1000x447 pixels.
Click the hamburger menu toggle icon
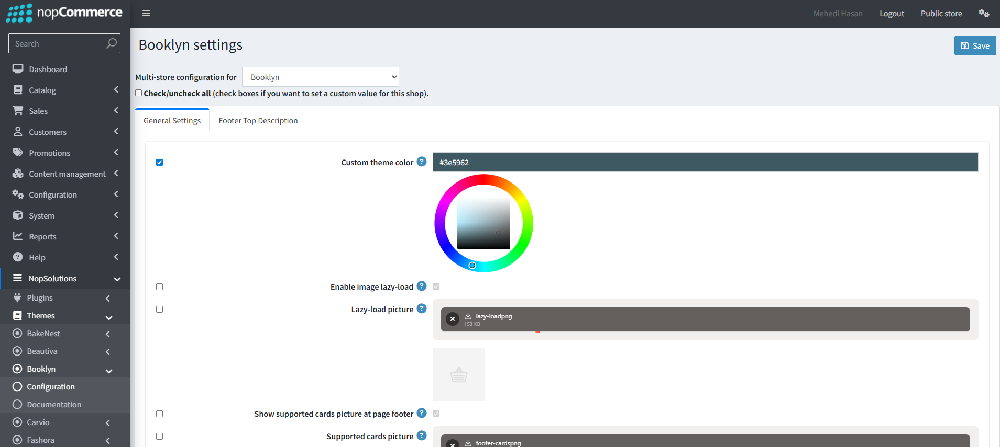[x=146, y=13]
